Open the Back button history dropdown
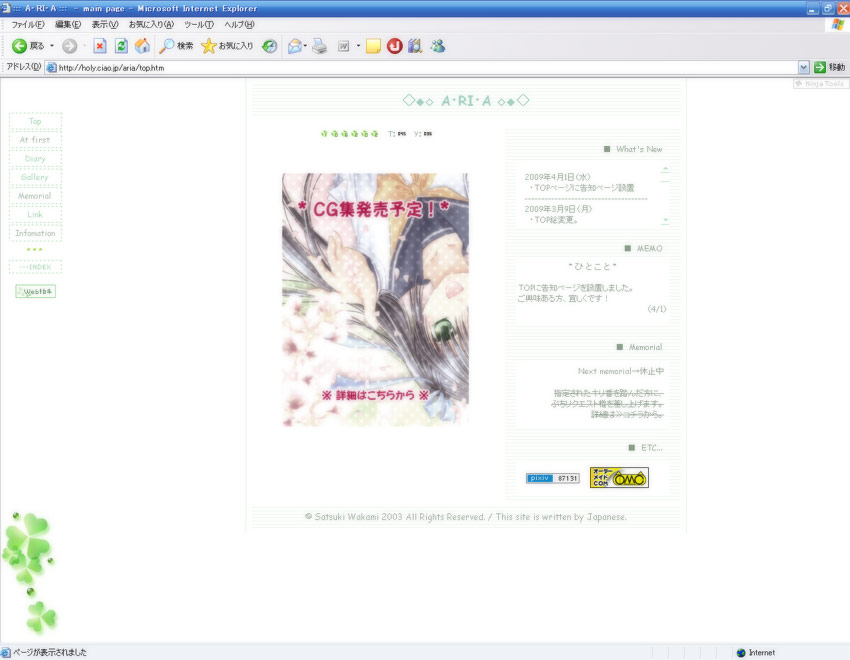 52,46
